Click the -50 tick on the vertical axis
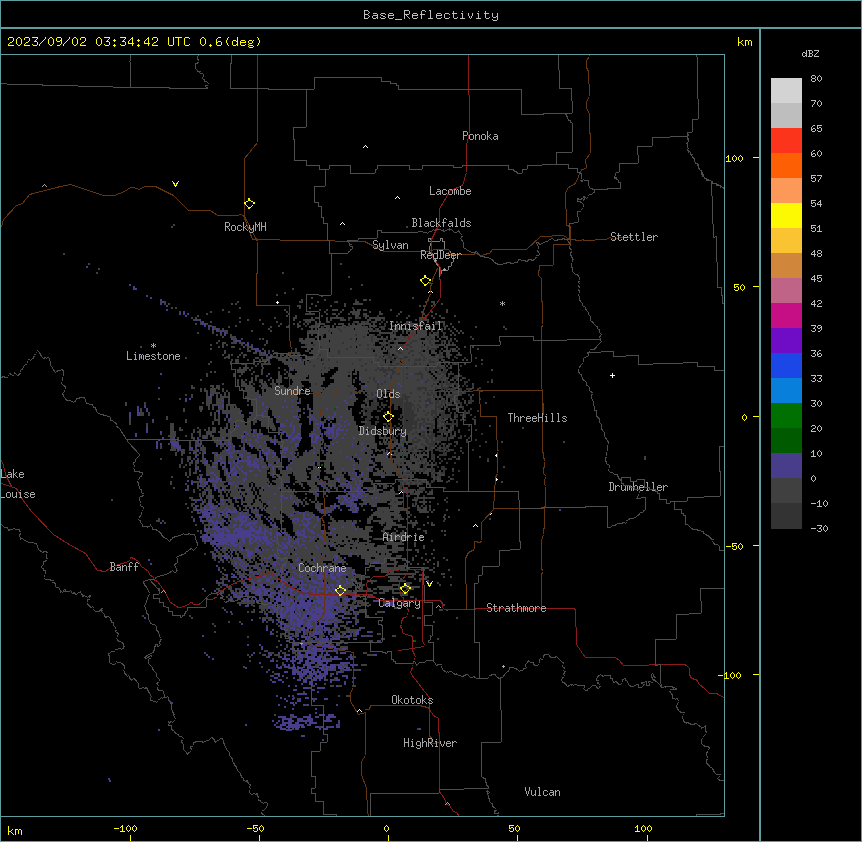 pos(734,546)
